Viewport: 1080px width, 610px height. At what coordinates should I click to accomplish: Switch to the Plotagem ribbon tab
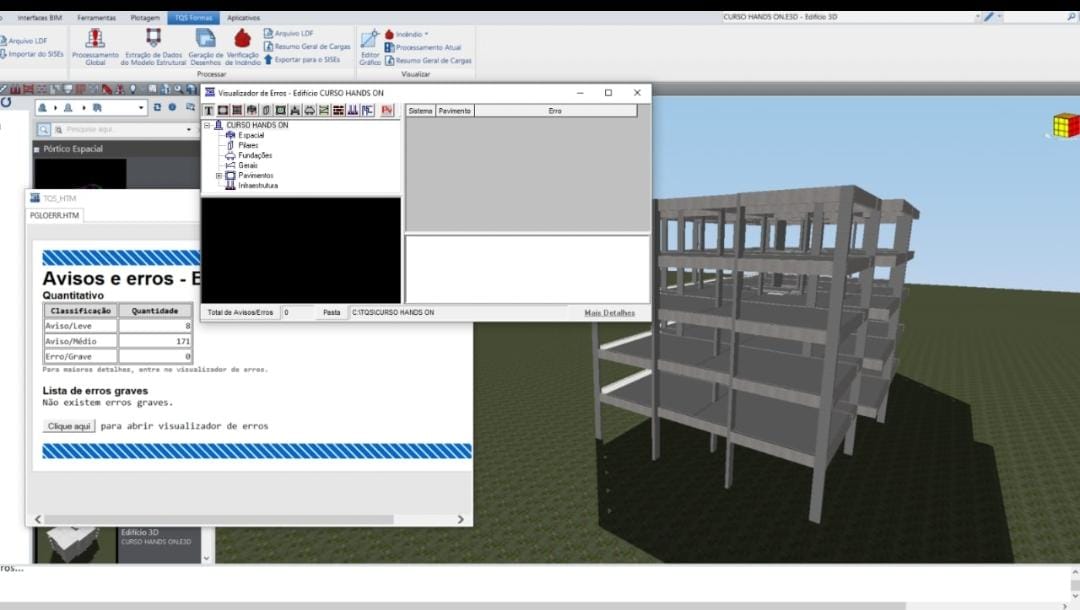tap(145, 18)
